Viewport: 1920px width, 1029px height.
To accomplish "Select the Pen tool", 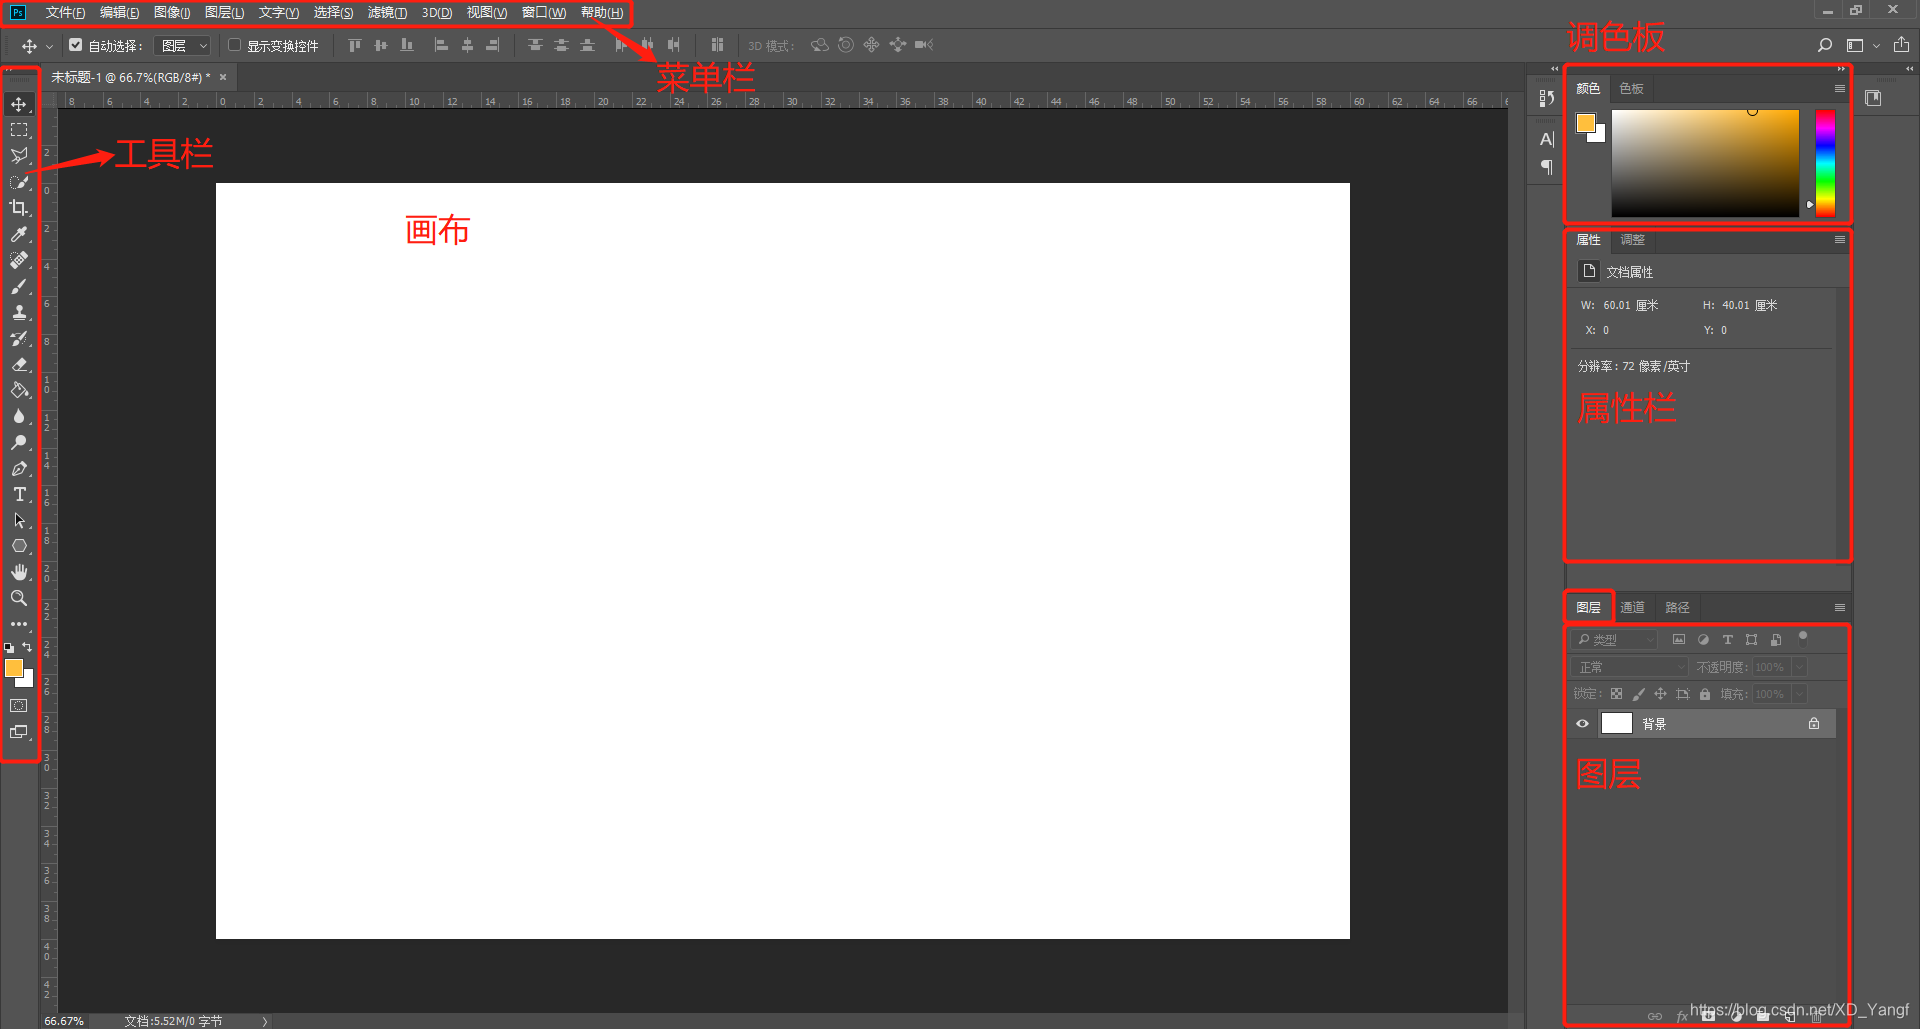I will (x=19, y=468).
